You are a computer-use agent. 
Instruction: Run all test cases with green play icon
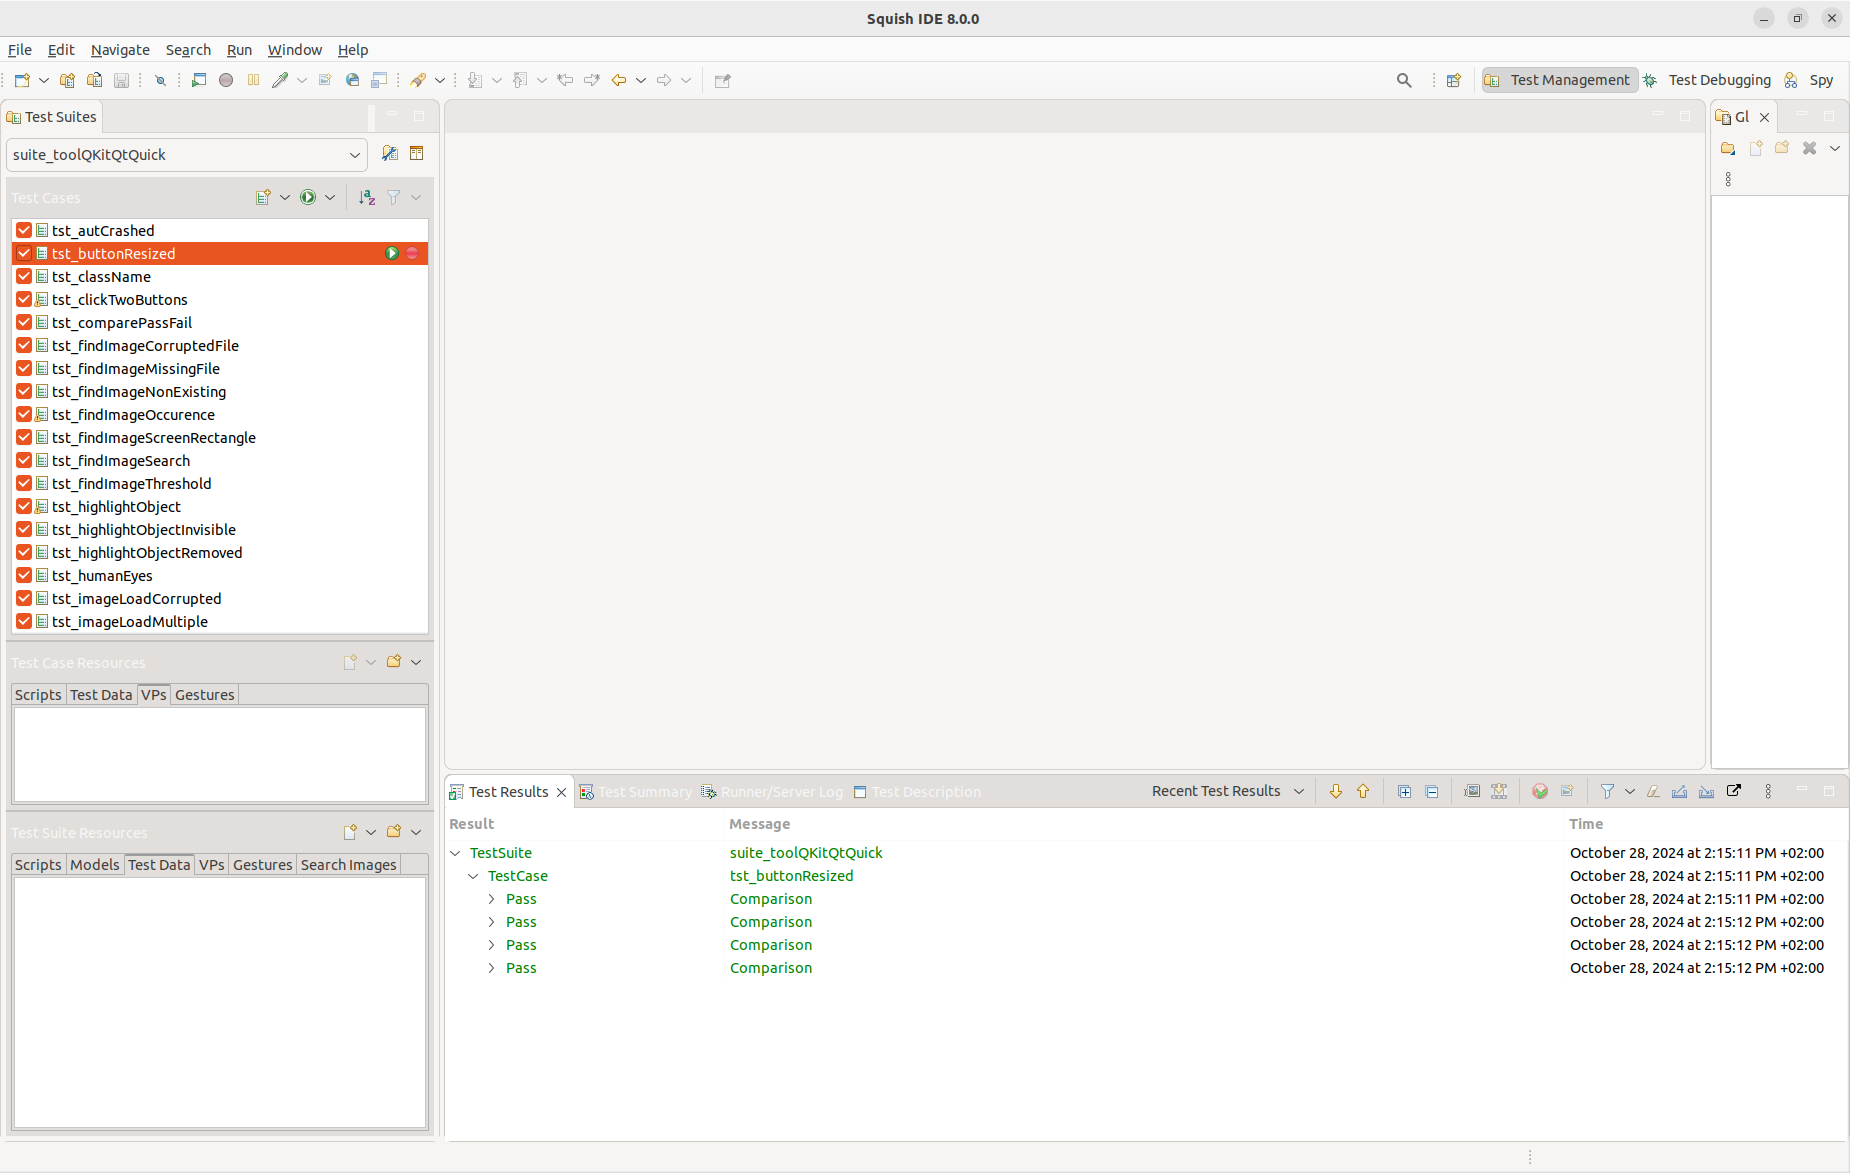308,198
